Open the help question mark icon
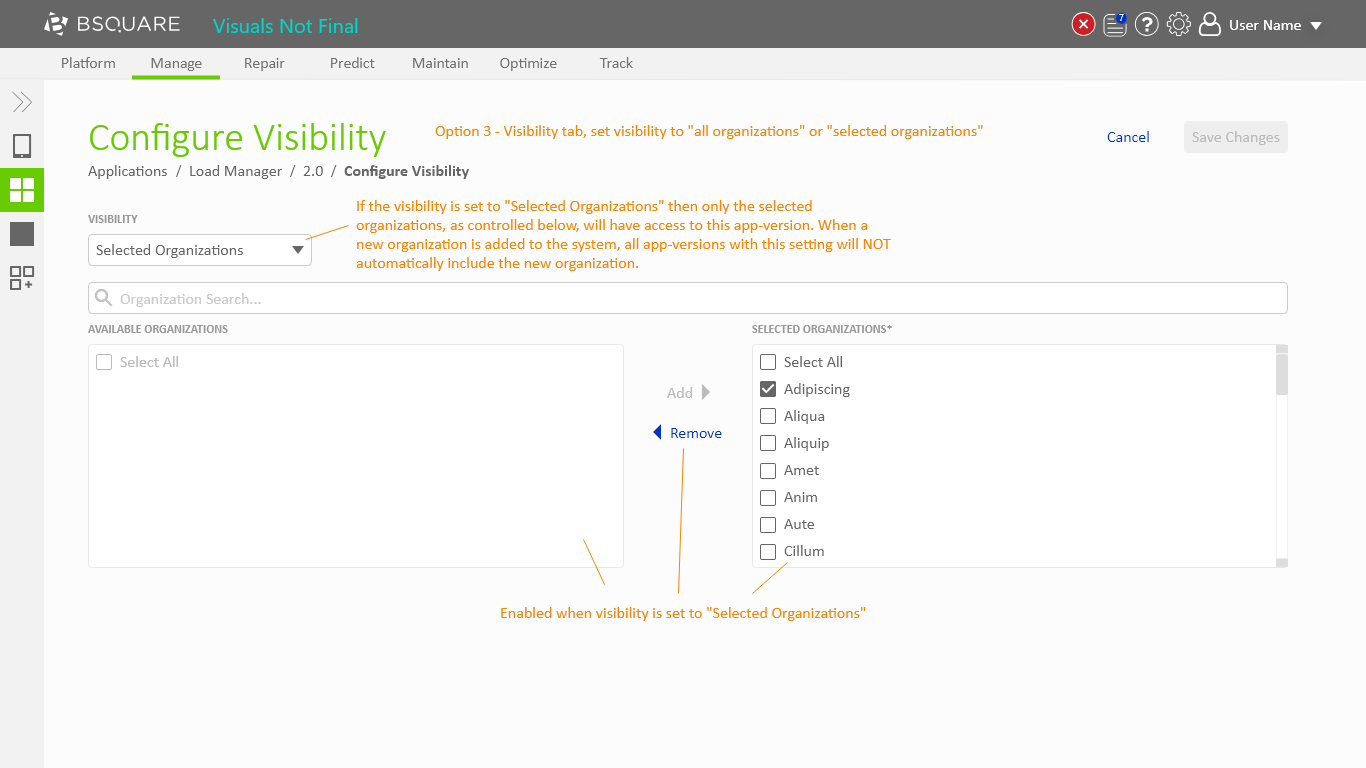 pos(1147,25)
